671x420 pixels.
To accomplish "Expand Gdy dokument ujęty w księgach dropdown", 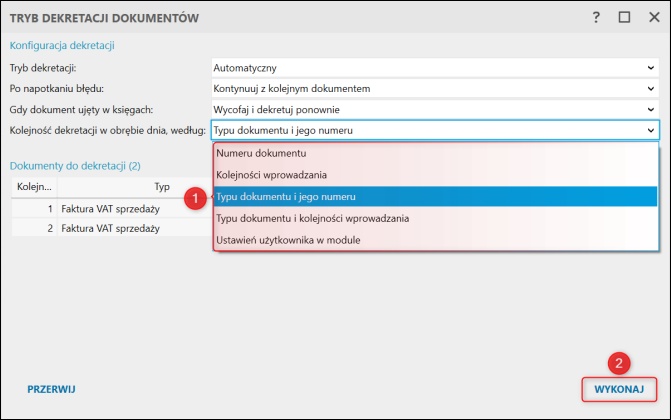I will point(650,109).
